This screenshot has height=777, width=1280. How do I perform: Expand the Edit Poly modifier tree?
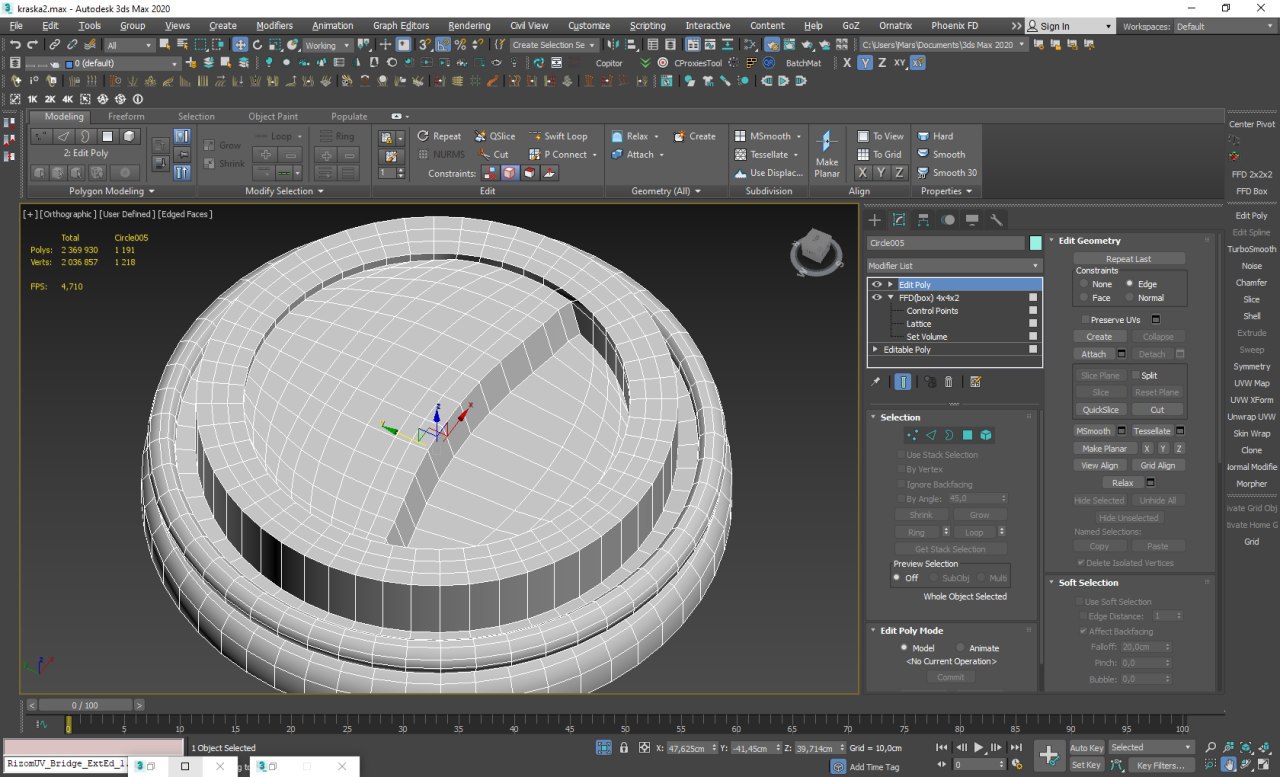890,285
